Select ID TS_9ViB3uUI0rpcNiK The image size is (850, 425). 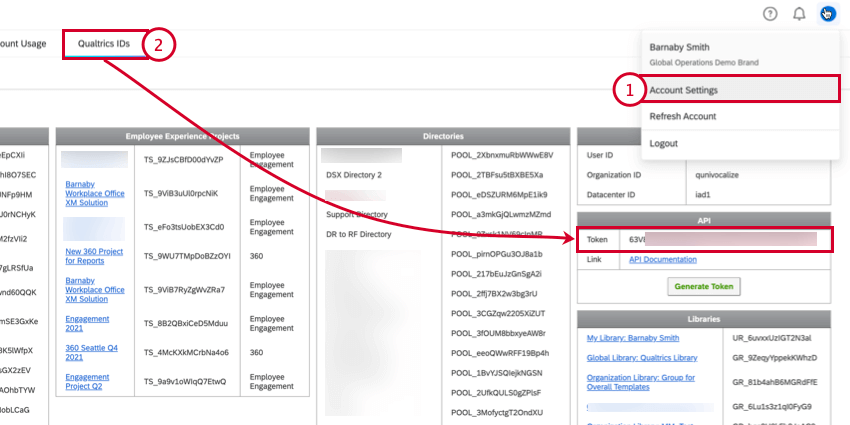181,194
